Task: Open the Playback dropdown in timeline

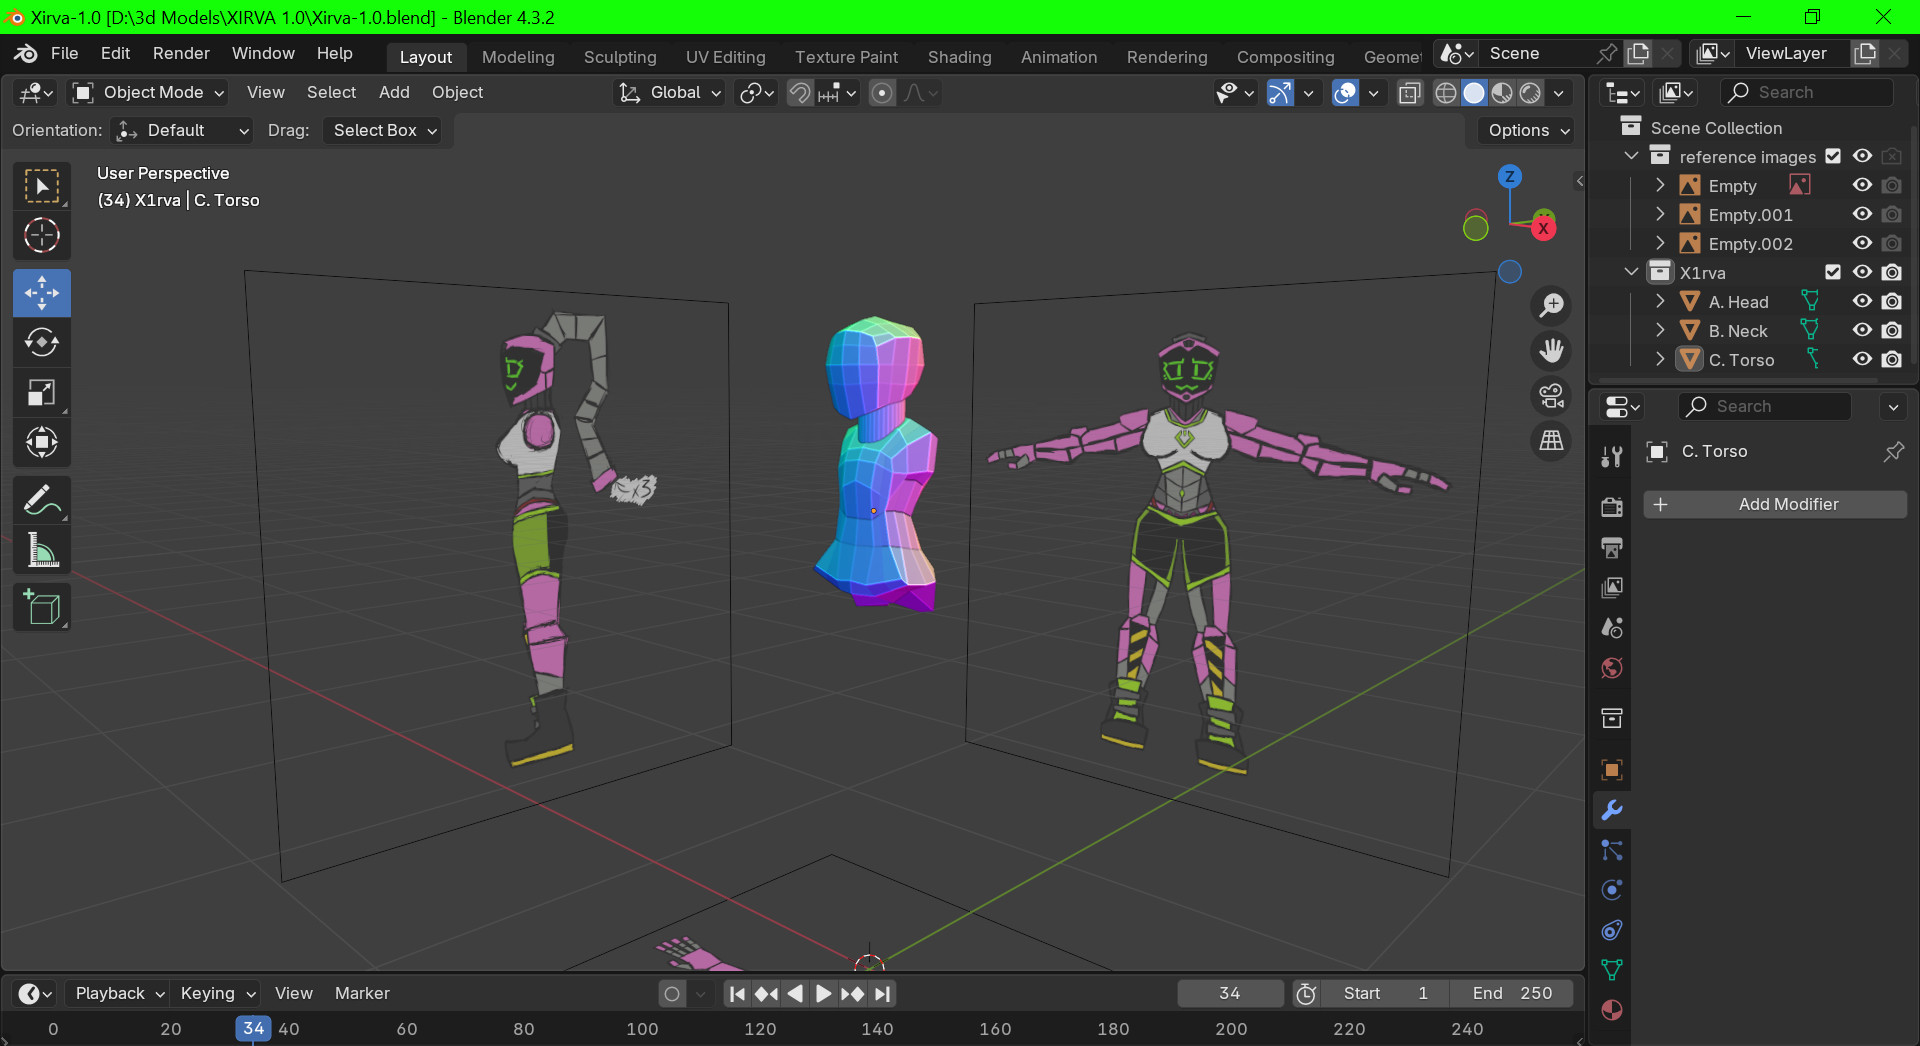Action: click(x=119, y=993)
